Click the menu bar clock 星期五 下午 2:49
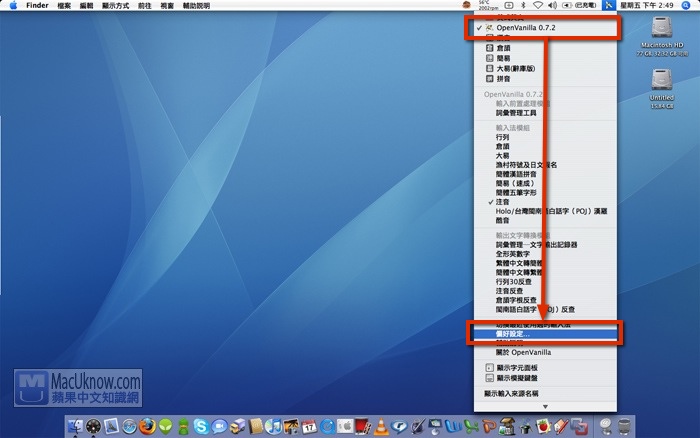 pyautogui.click(x=647, y=5)
